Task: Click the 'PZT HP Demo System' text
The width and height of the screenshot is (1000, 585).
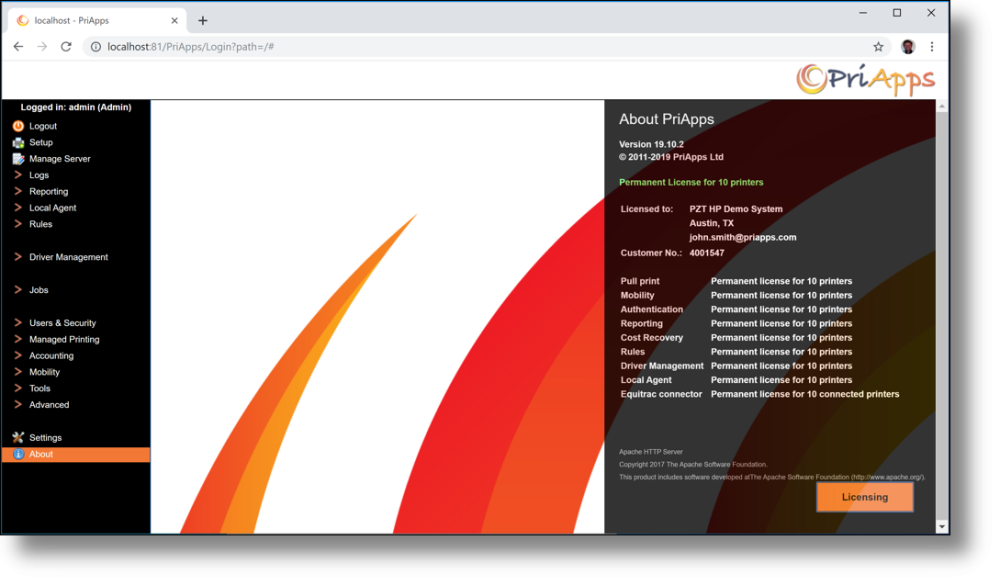Action: (735, 209)
